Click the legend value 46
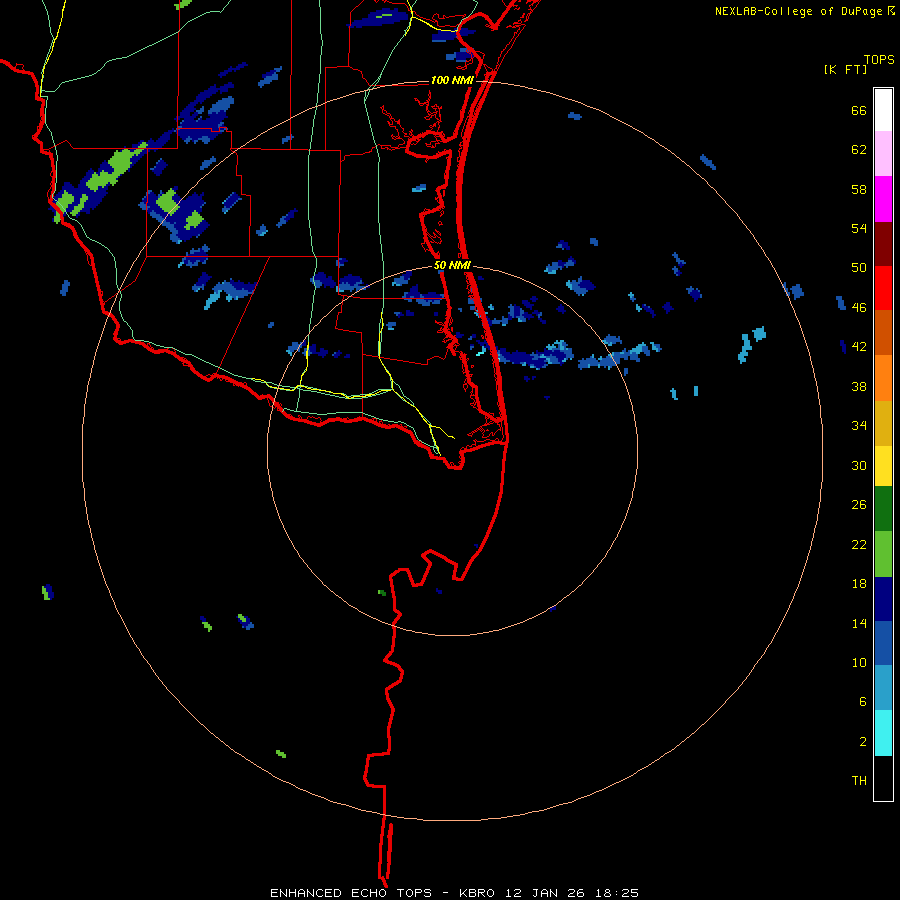The image size is (900, 900). 859,308
